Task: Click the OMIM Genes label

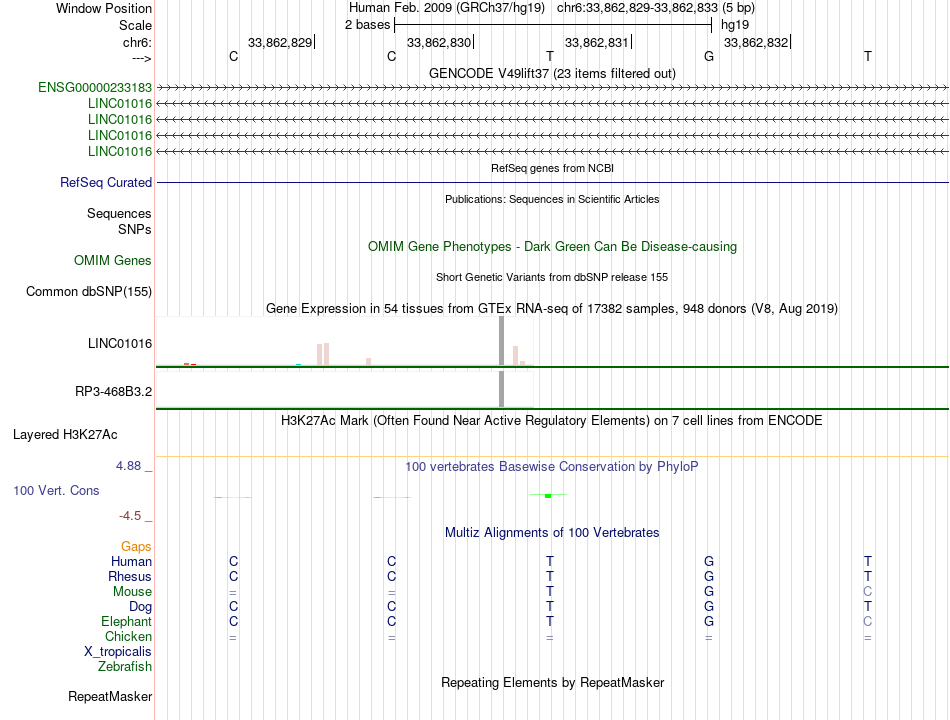Action: point(113,261)
